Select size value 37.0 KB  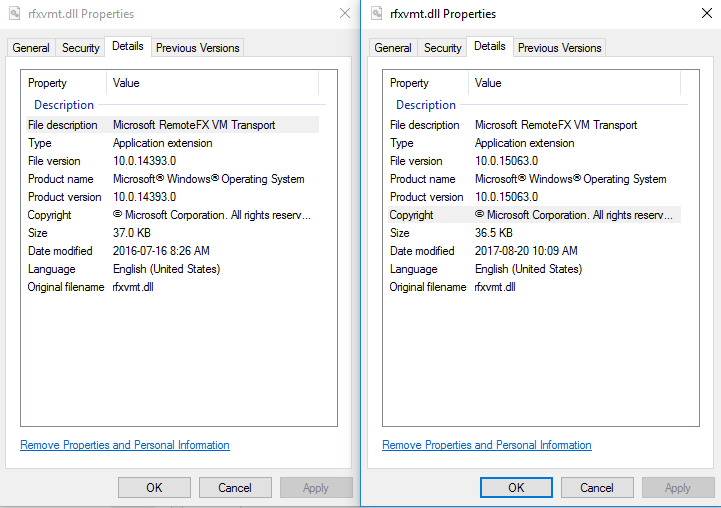pyautogui.click(x=132, y=233)
